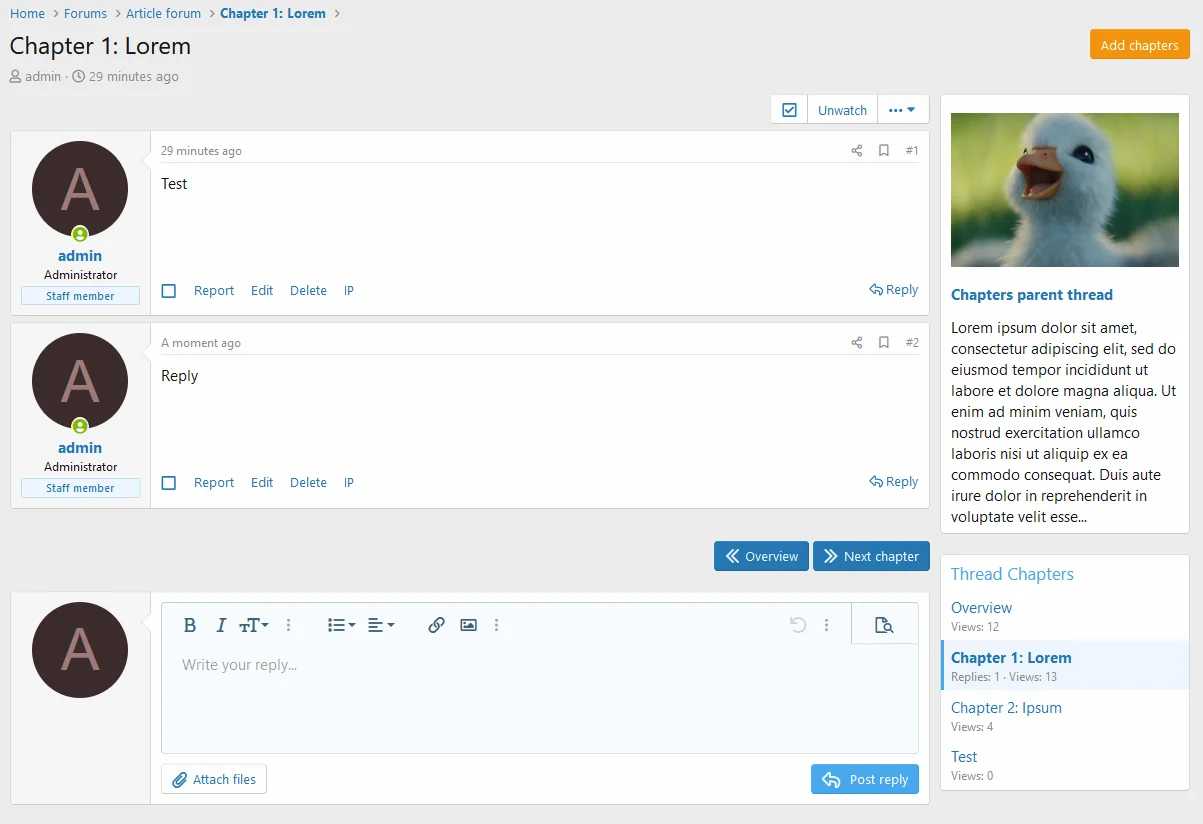Viewport: 1203px width, 824px height.
Task: Open the text alignment dropdown
Action: pyautogui.click(x=379, y=625)
